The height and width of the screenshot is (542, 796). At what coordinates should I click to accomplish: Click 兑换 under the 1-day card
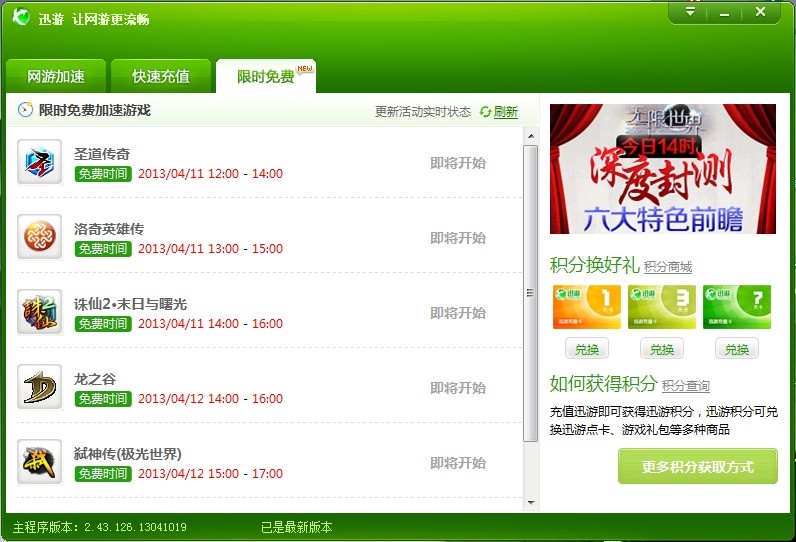coord(587,349)
